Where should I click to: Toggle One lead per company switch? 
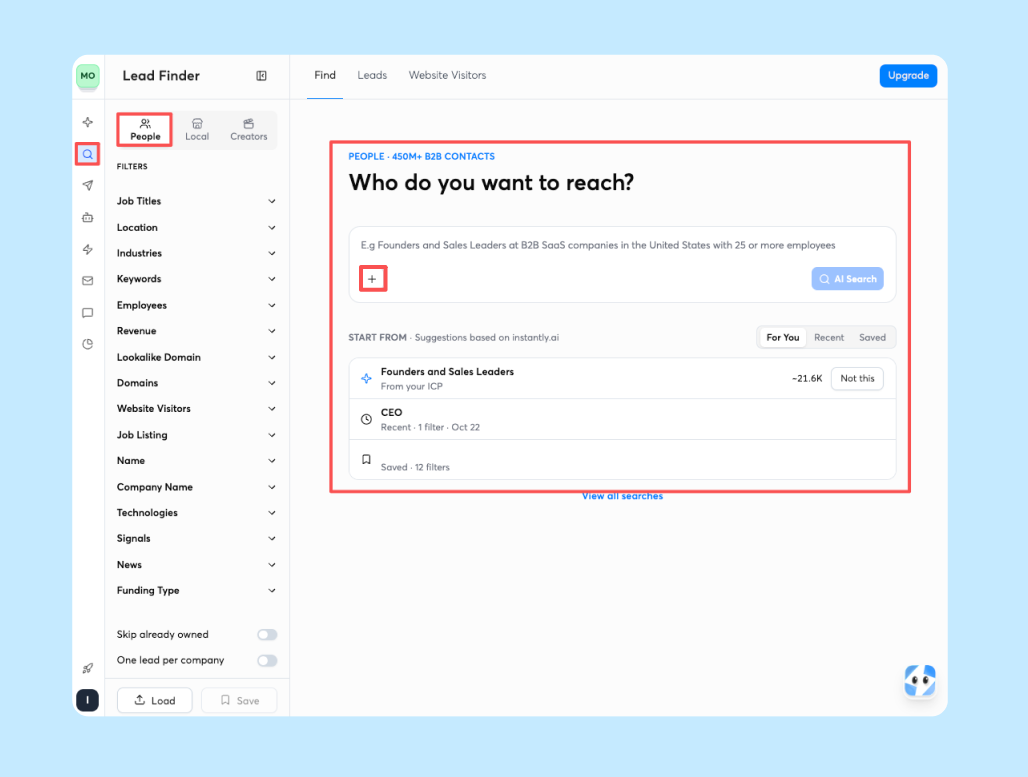[267, 660]
